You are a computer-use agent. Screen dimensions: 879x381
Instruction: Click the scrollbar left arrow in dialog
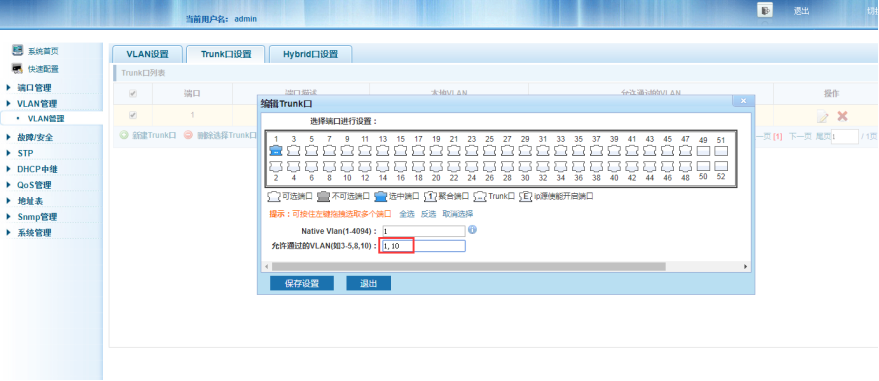point(267,267)
